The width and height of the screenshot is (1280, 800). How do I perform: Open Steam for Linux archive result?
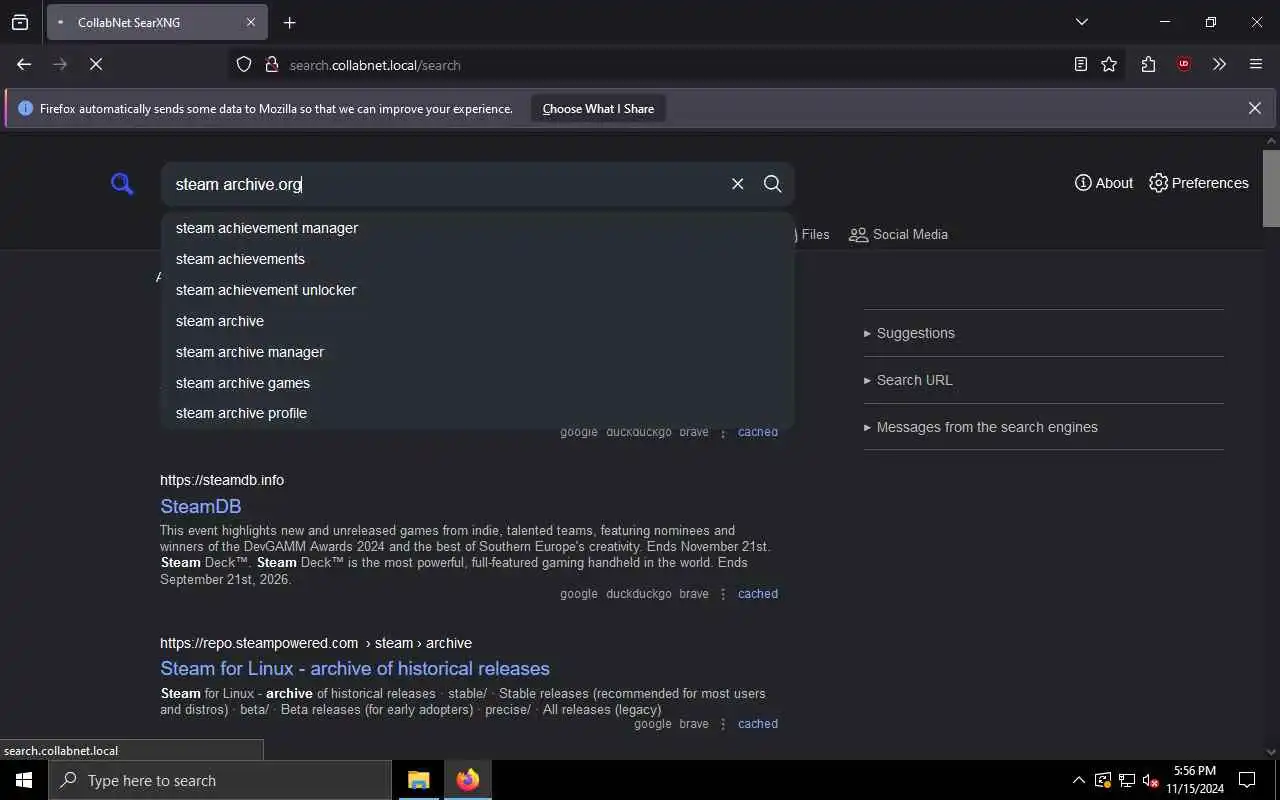tap(355, 668)
